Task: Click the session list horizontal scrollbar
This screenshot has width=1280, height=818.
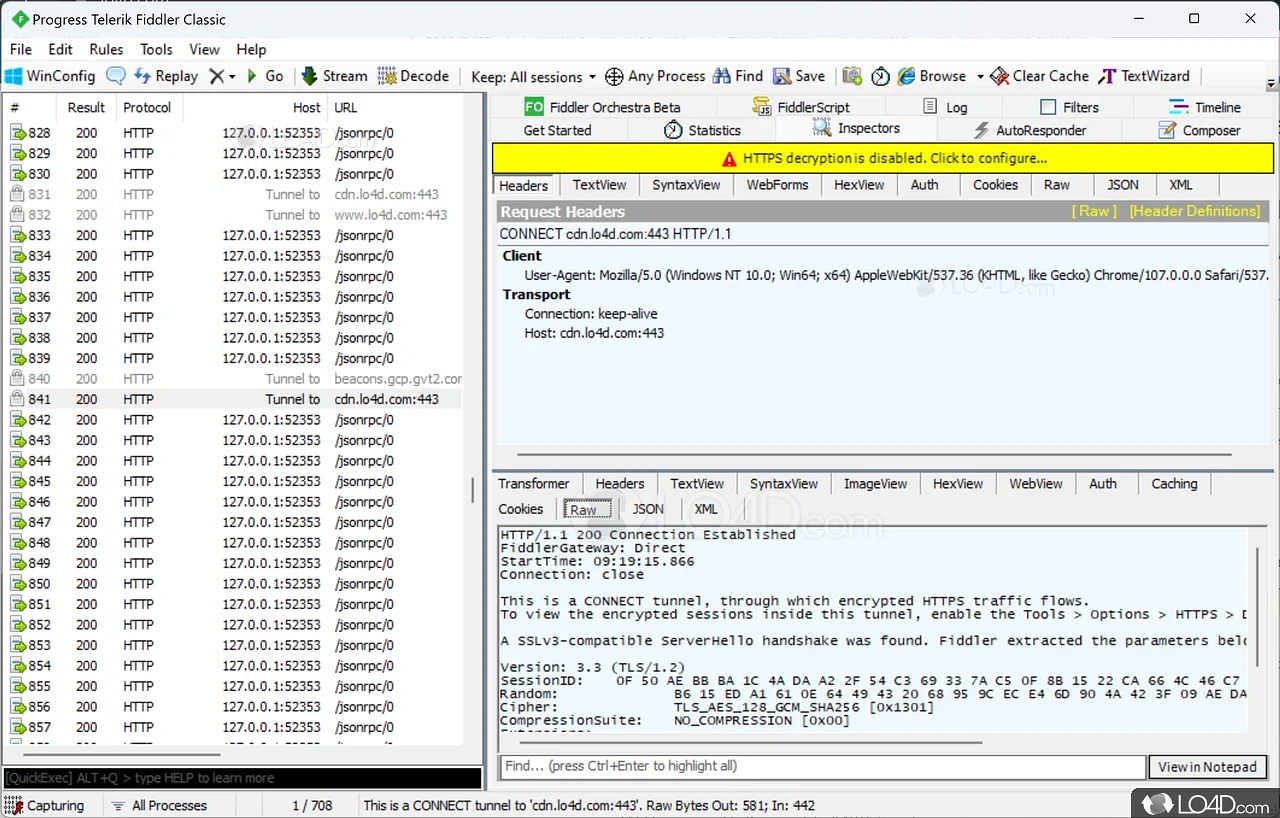Action: click(x=120, y=755)
